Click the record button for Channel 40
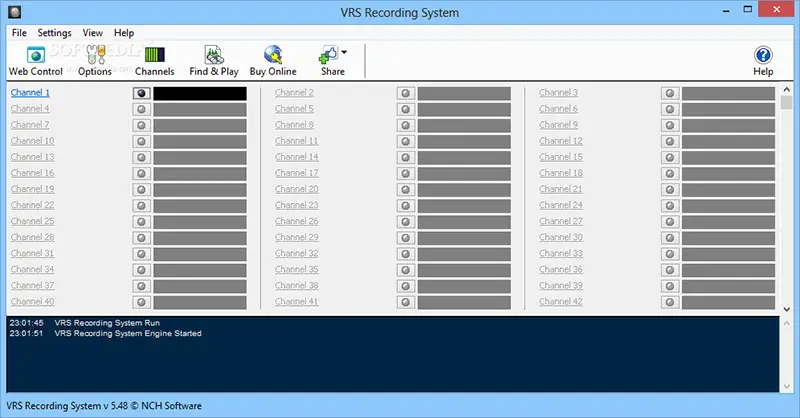 click(142, 302)
